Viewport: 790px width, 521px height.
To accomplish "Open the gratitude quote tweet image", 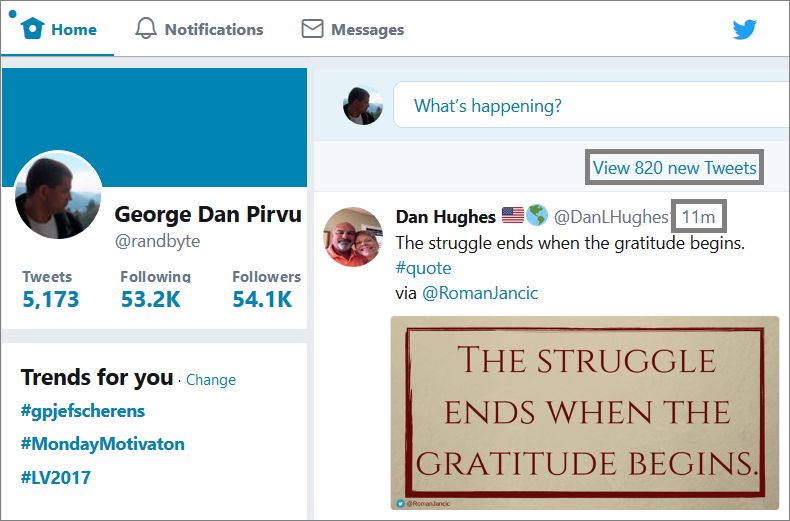I will click(585, 413).
